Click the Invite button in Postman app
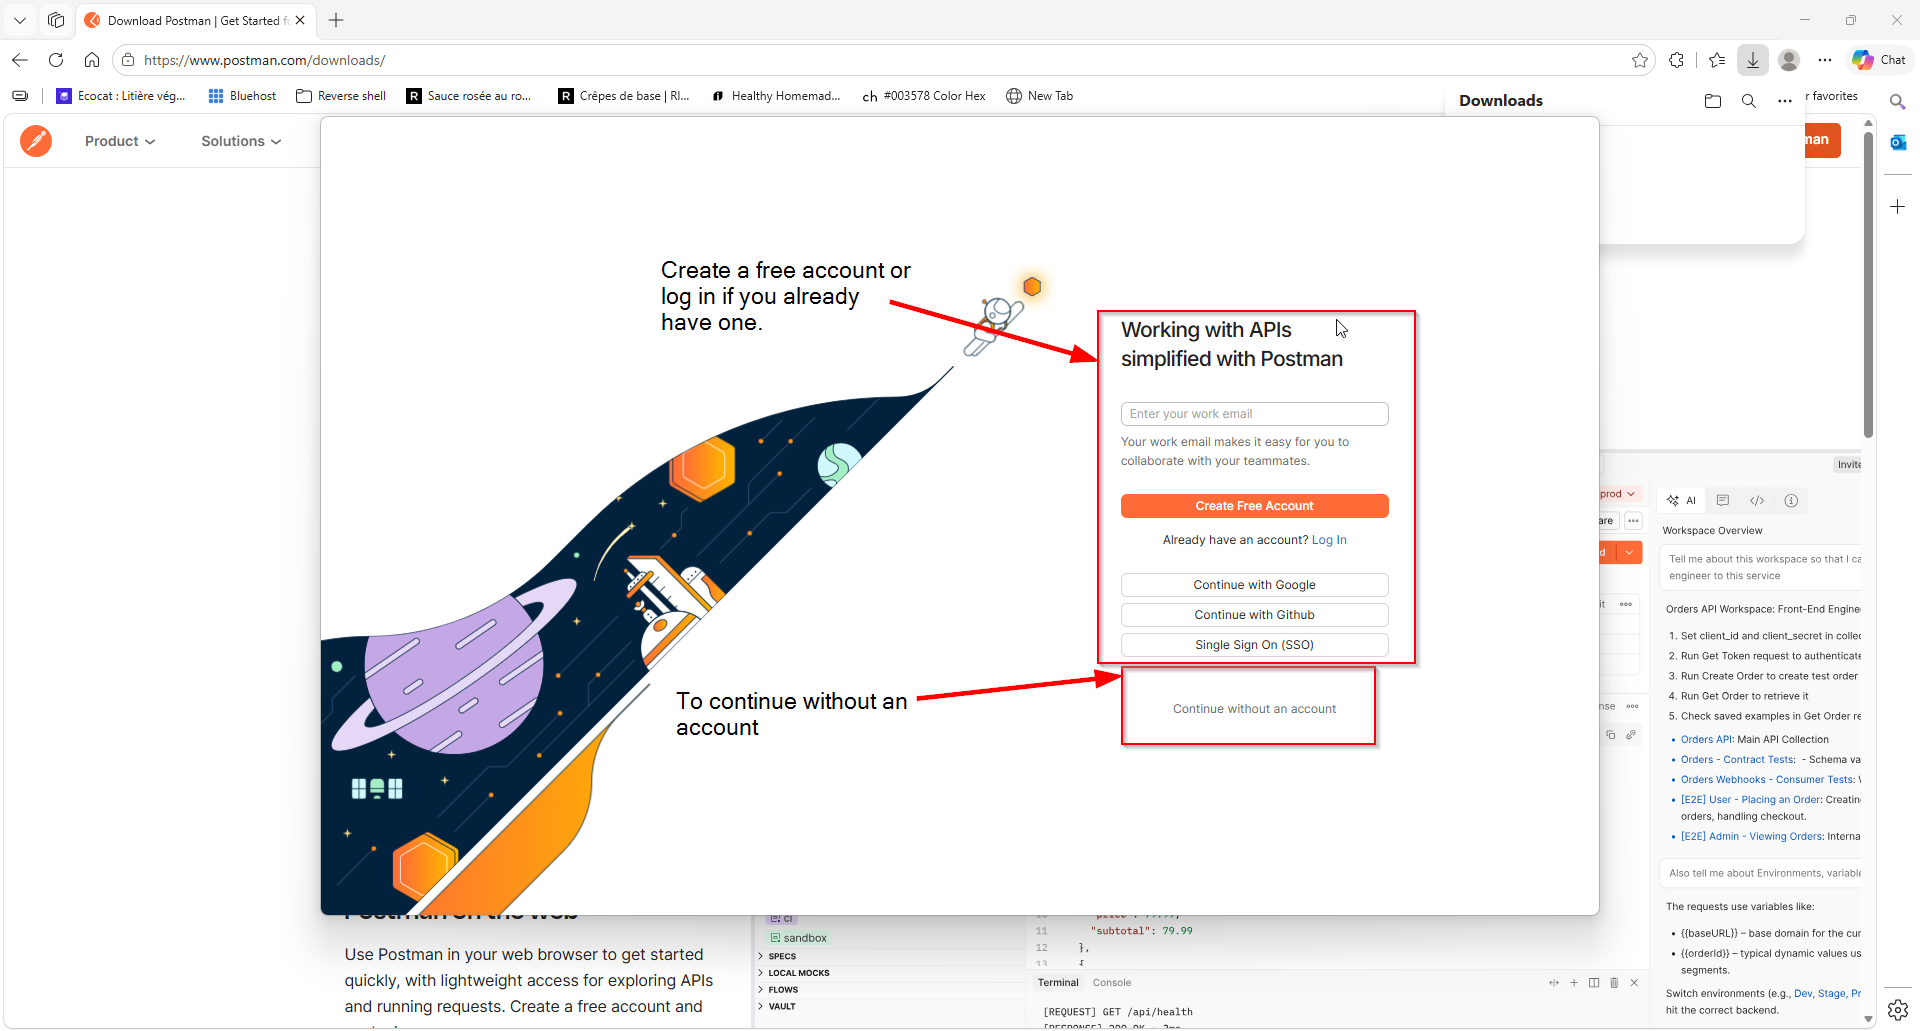 (1848, 464)
